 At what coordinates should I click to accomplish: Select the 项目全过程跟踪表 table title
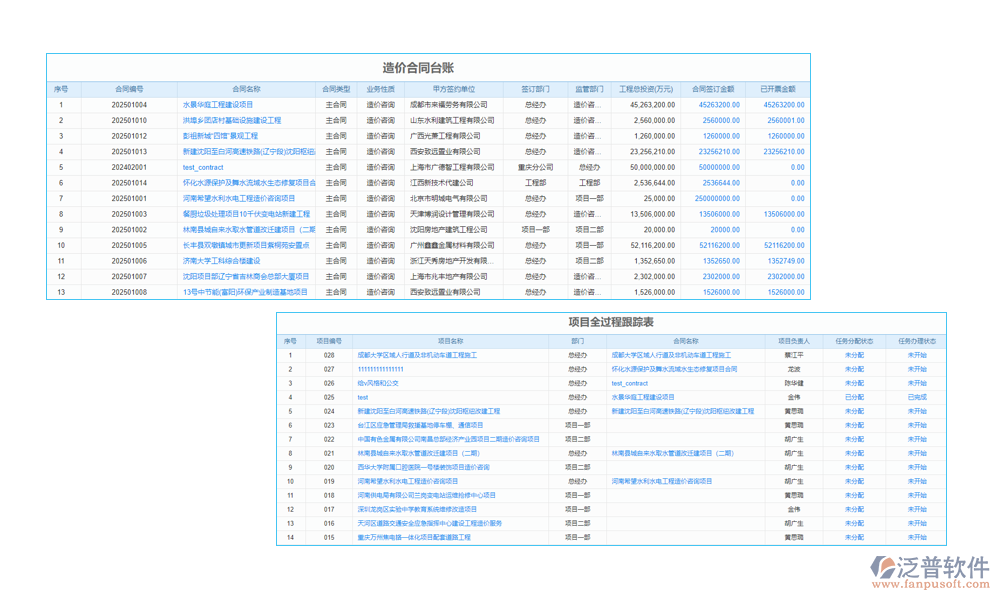(x=608, y=322)
